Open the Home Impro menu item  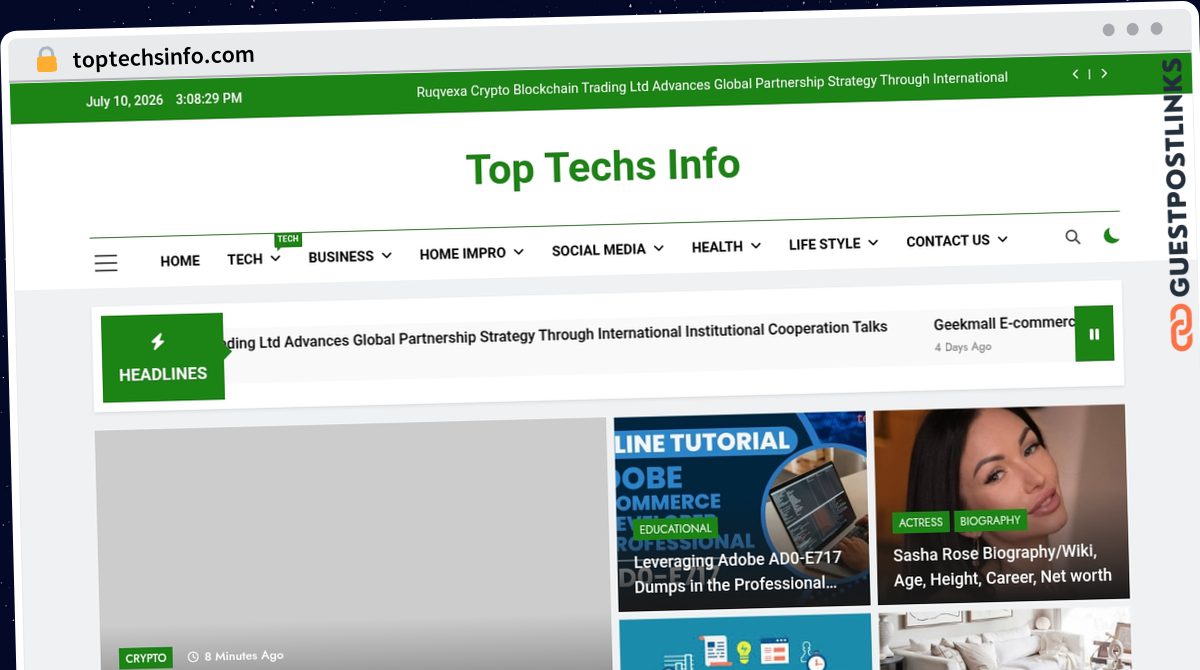(x=463, y=254)
